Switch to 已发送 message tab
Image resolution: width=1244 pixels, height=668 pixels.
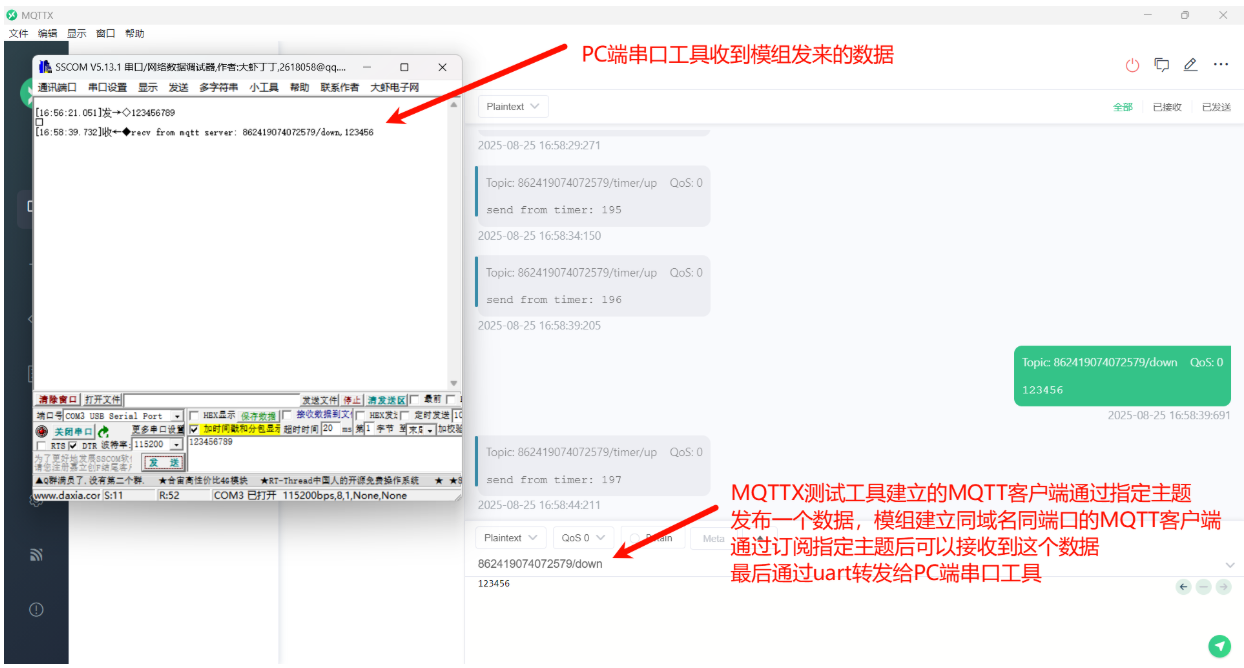click(1216, 107)
